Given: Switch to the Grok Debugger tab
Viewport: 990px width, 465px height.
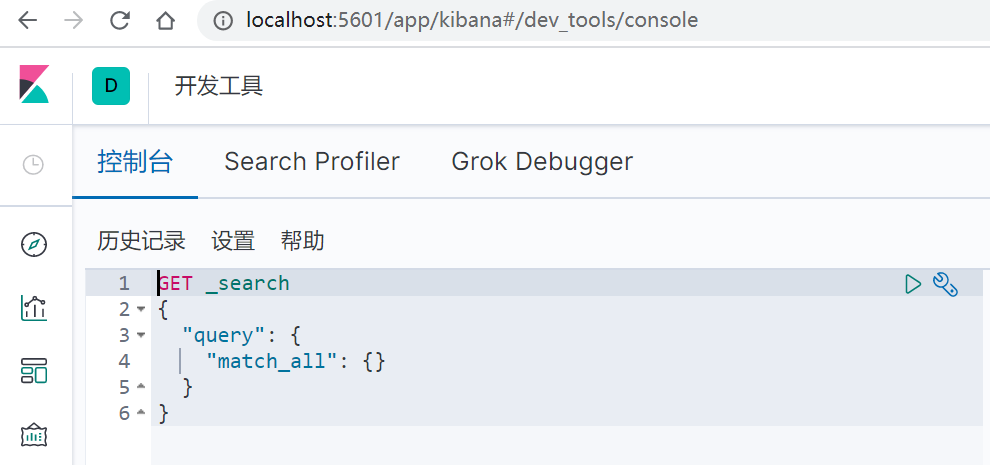Looking at the screenshot, I should [542, 162].
